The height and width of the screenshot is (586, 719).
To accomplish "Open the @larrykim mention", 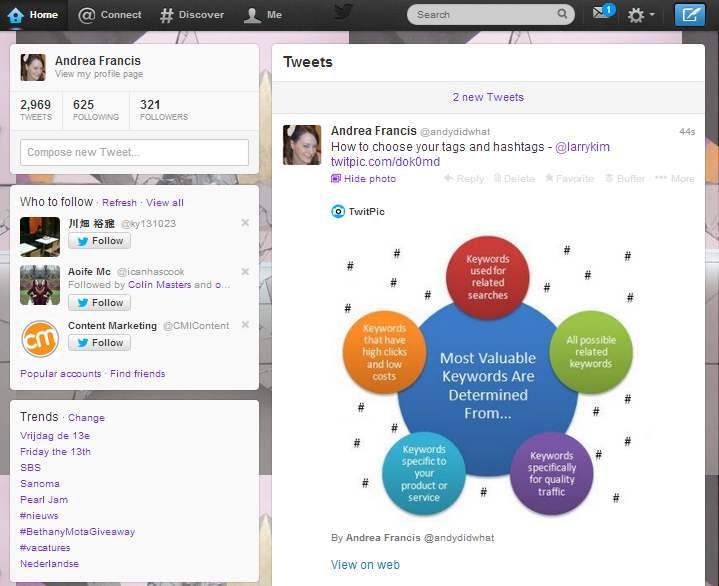I will 582,147.
